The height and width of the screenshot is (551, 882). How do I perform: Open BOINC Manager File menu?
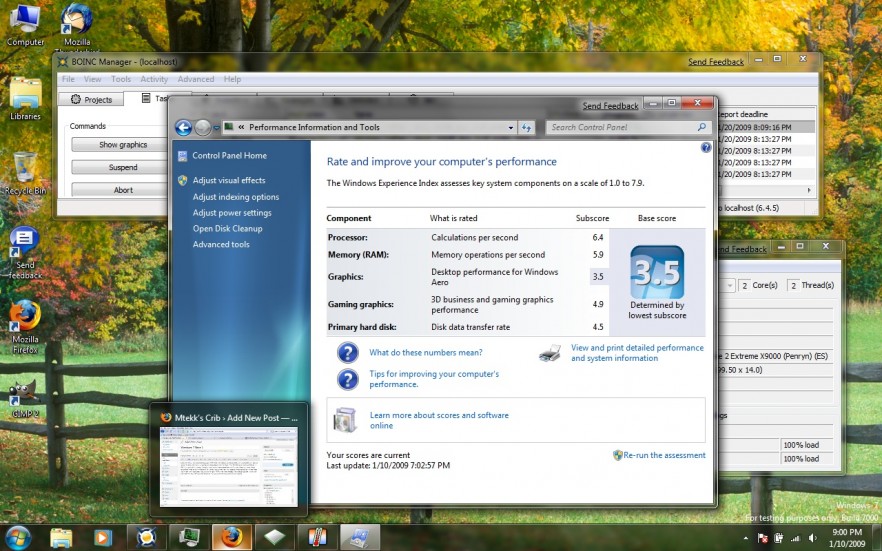[68, 79]
